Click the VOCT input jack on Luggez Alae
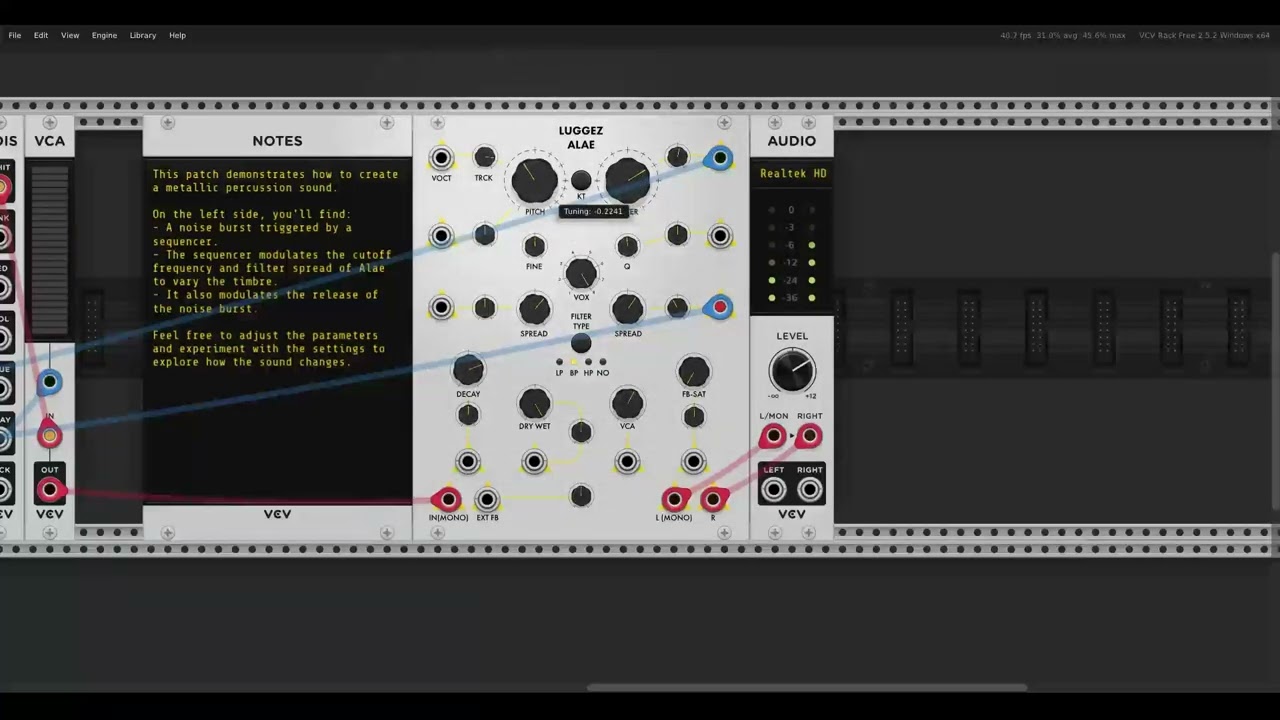The height and width of the screenshot is (720, 1280). [x=441, y=158]
